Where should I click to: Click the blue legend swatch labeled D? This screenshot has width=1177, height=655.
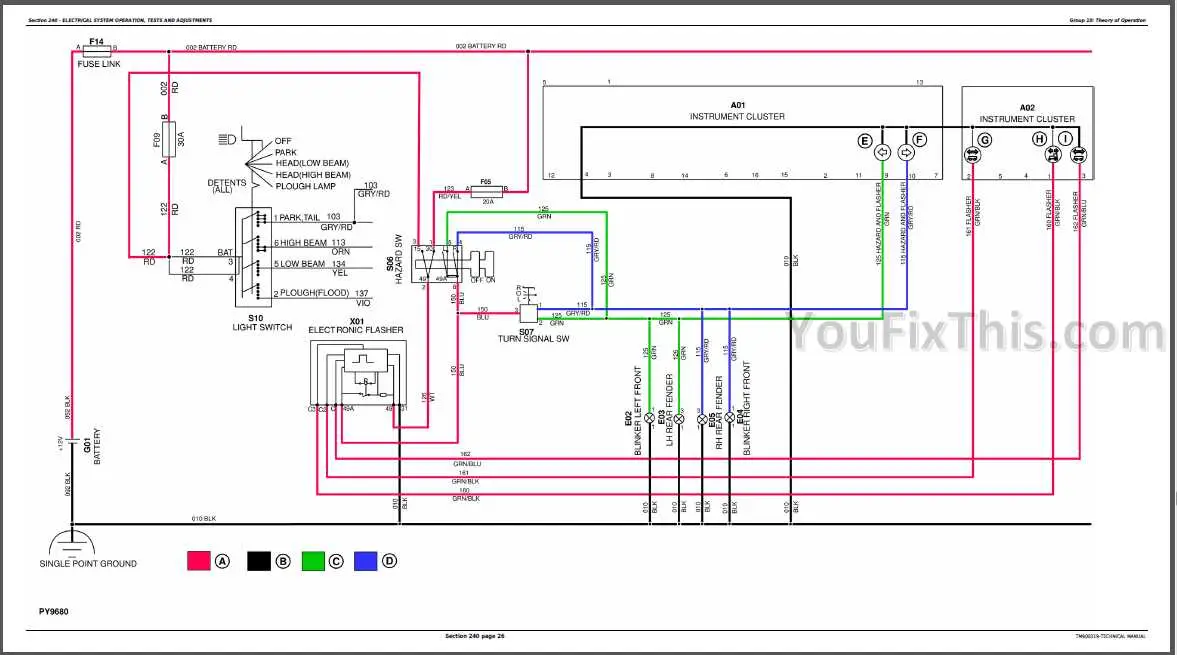pos(365,560)
